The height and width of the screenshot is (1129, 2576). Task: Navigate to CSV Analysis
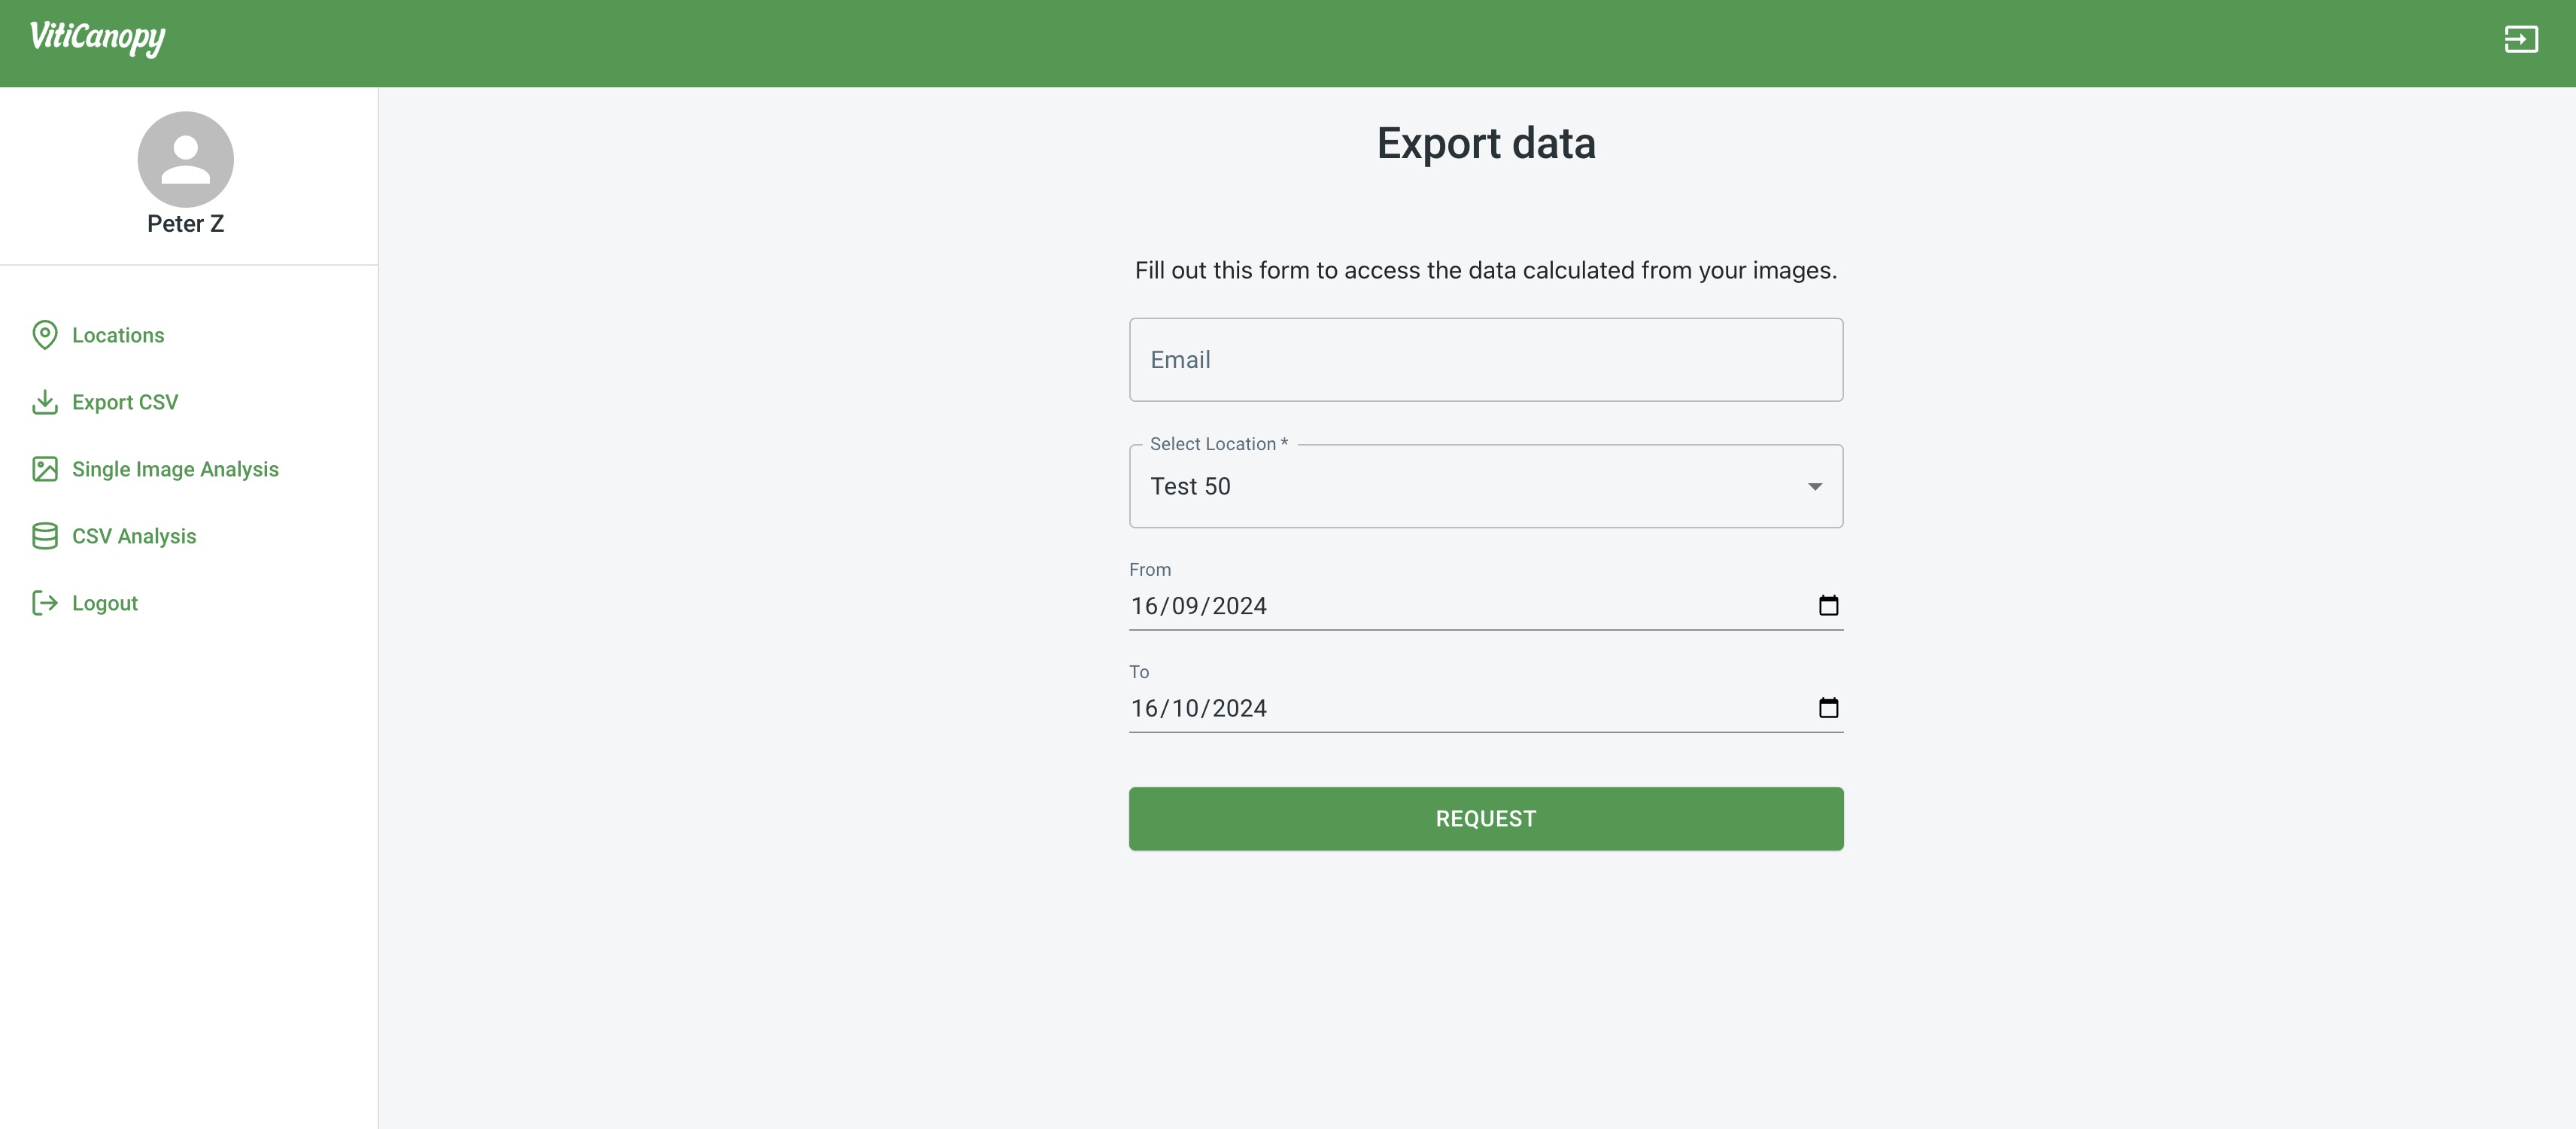pos(134,536)
